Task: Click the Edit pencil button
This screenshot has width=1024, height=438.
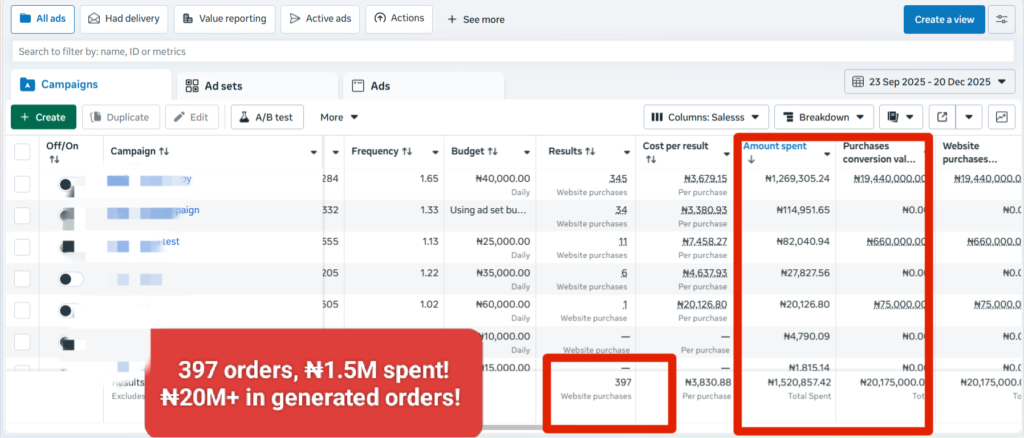Action: coord(191,117)
